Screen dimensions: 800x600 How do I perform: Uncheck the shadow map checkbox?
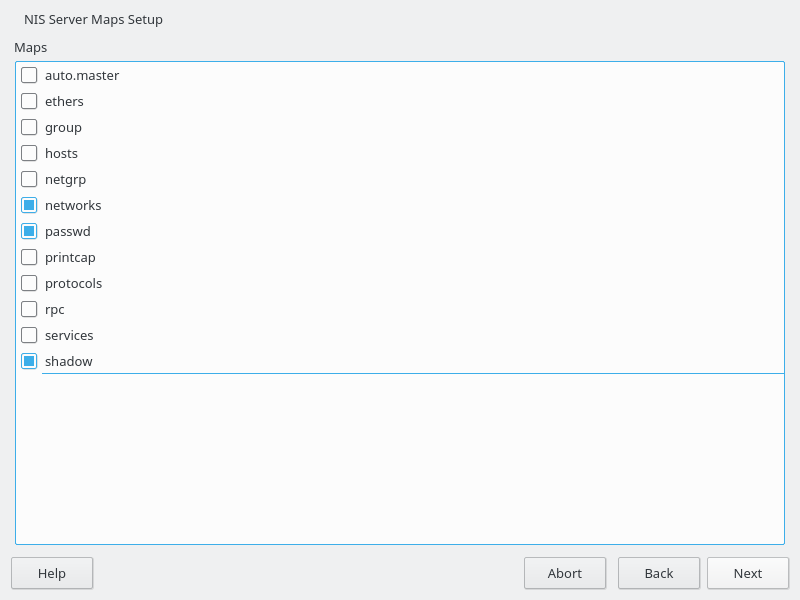[29, 361]
